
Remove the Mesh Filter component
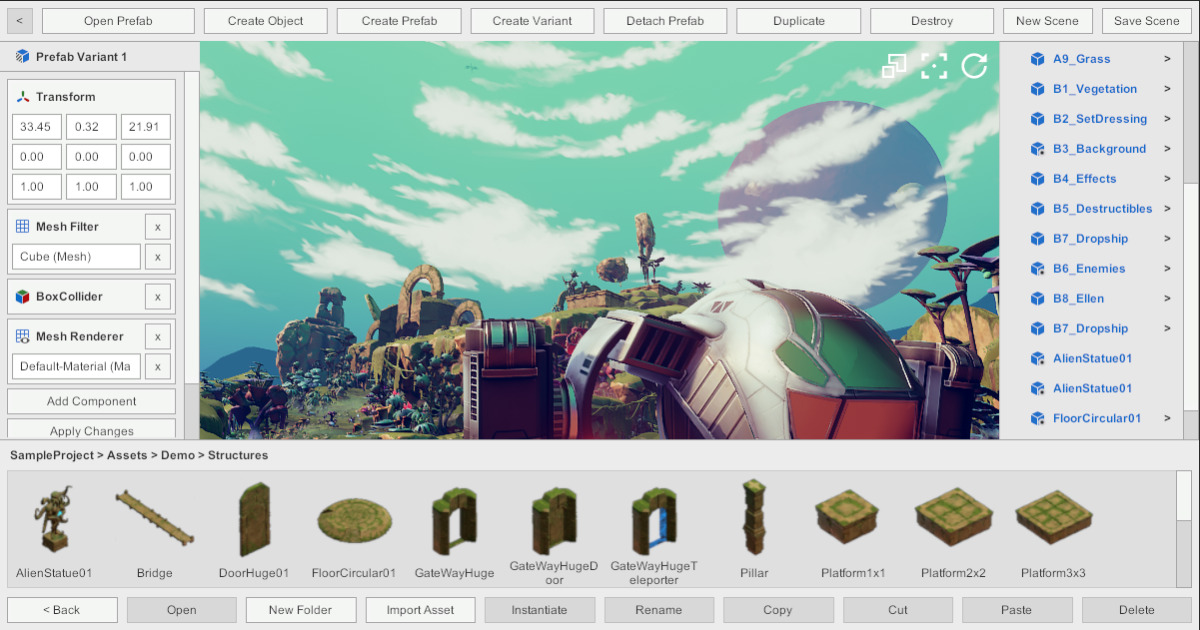[x=157, y=227]
